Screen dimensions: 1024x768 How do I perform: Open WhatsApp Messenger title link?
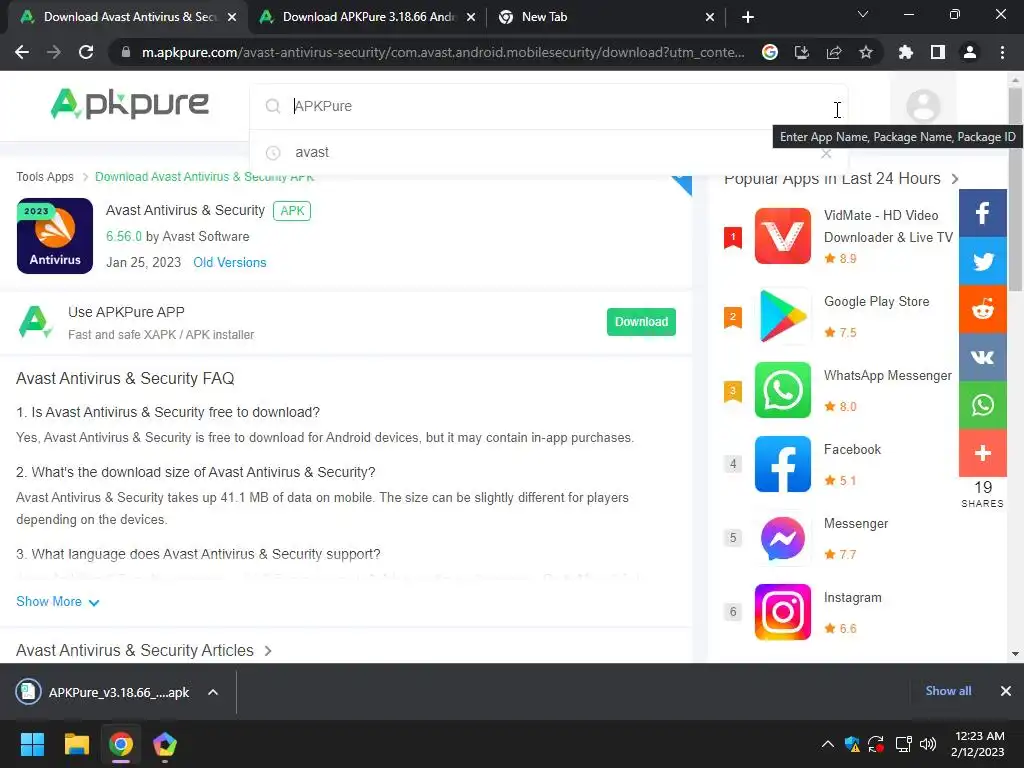(888, 376)
